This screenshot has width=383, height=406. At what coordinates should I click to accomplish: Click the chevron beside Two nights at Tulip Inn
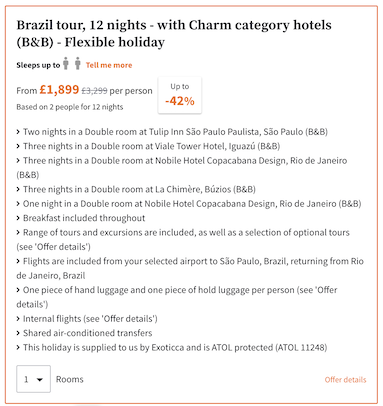tap(18, 132)
